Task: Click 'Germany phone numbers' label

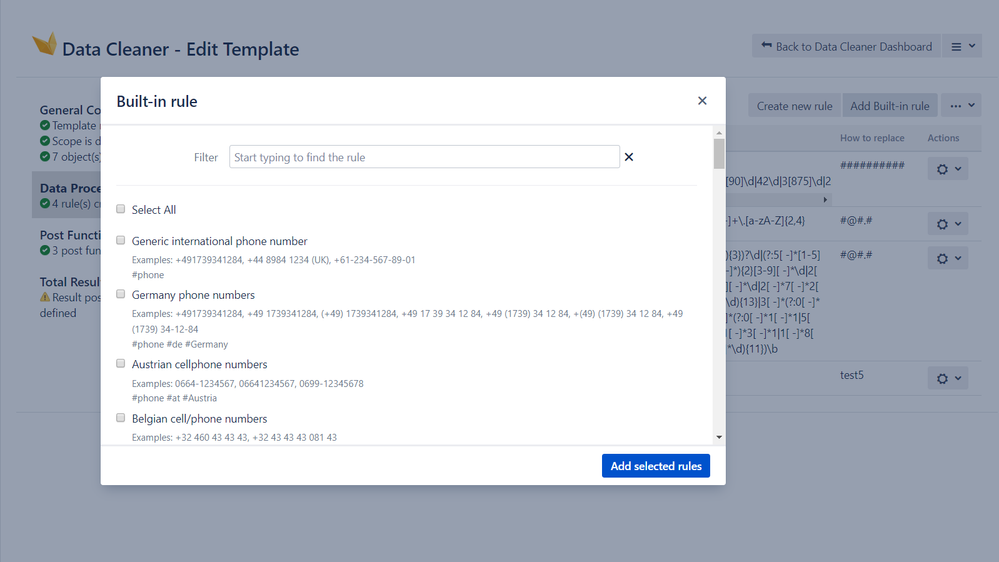Action: (x=193, y=294)
